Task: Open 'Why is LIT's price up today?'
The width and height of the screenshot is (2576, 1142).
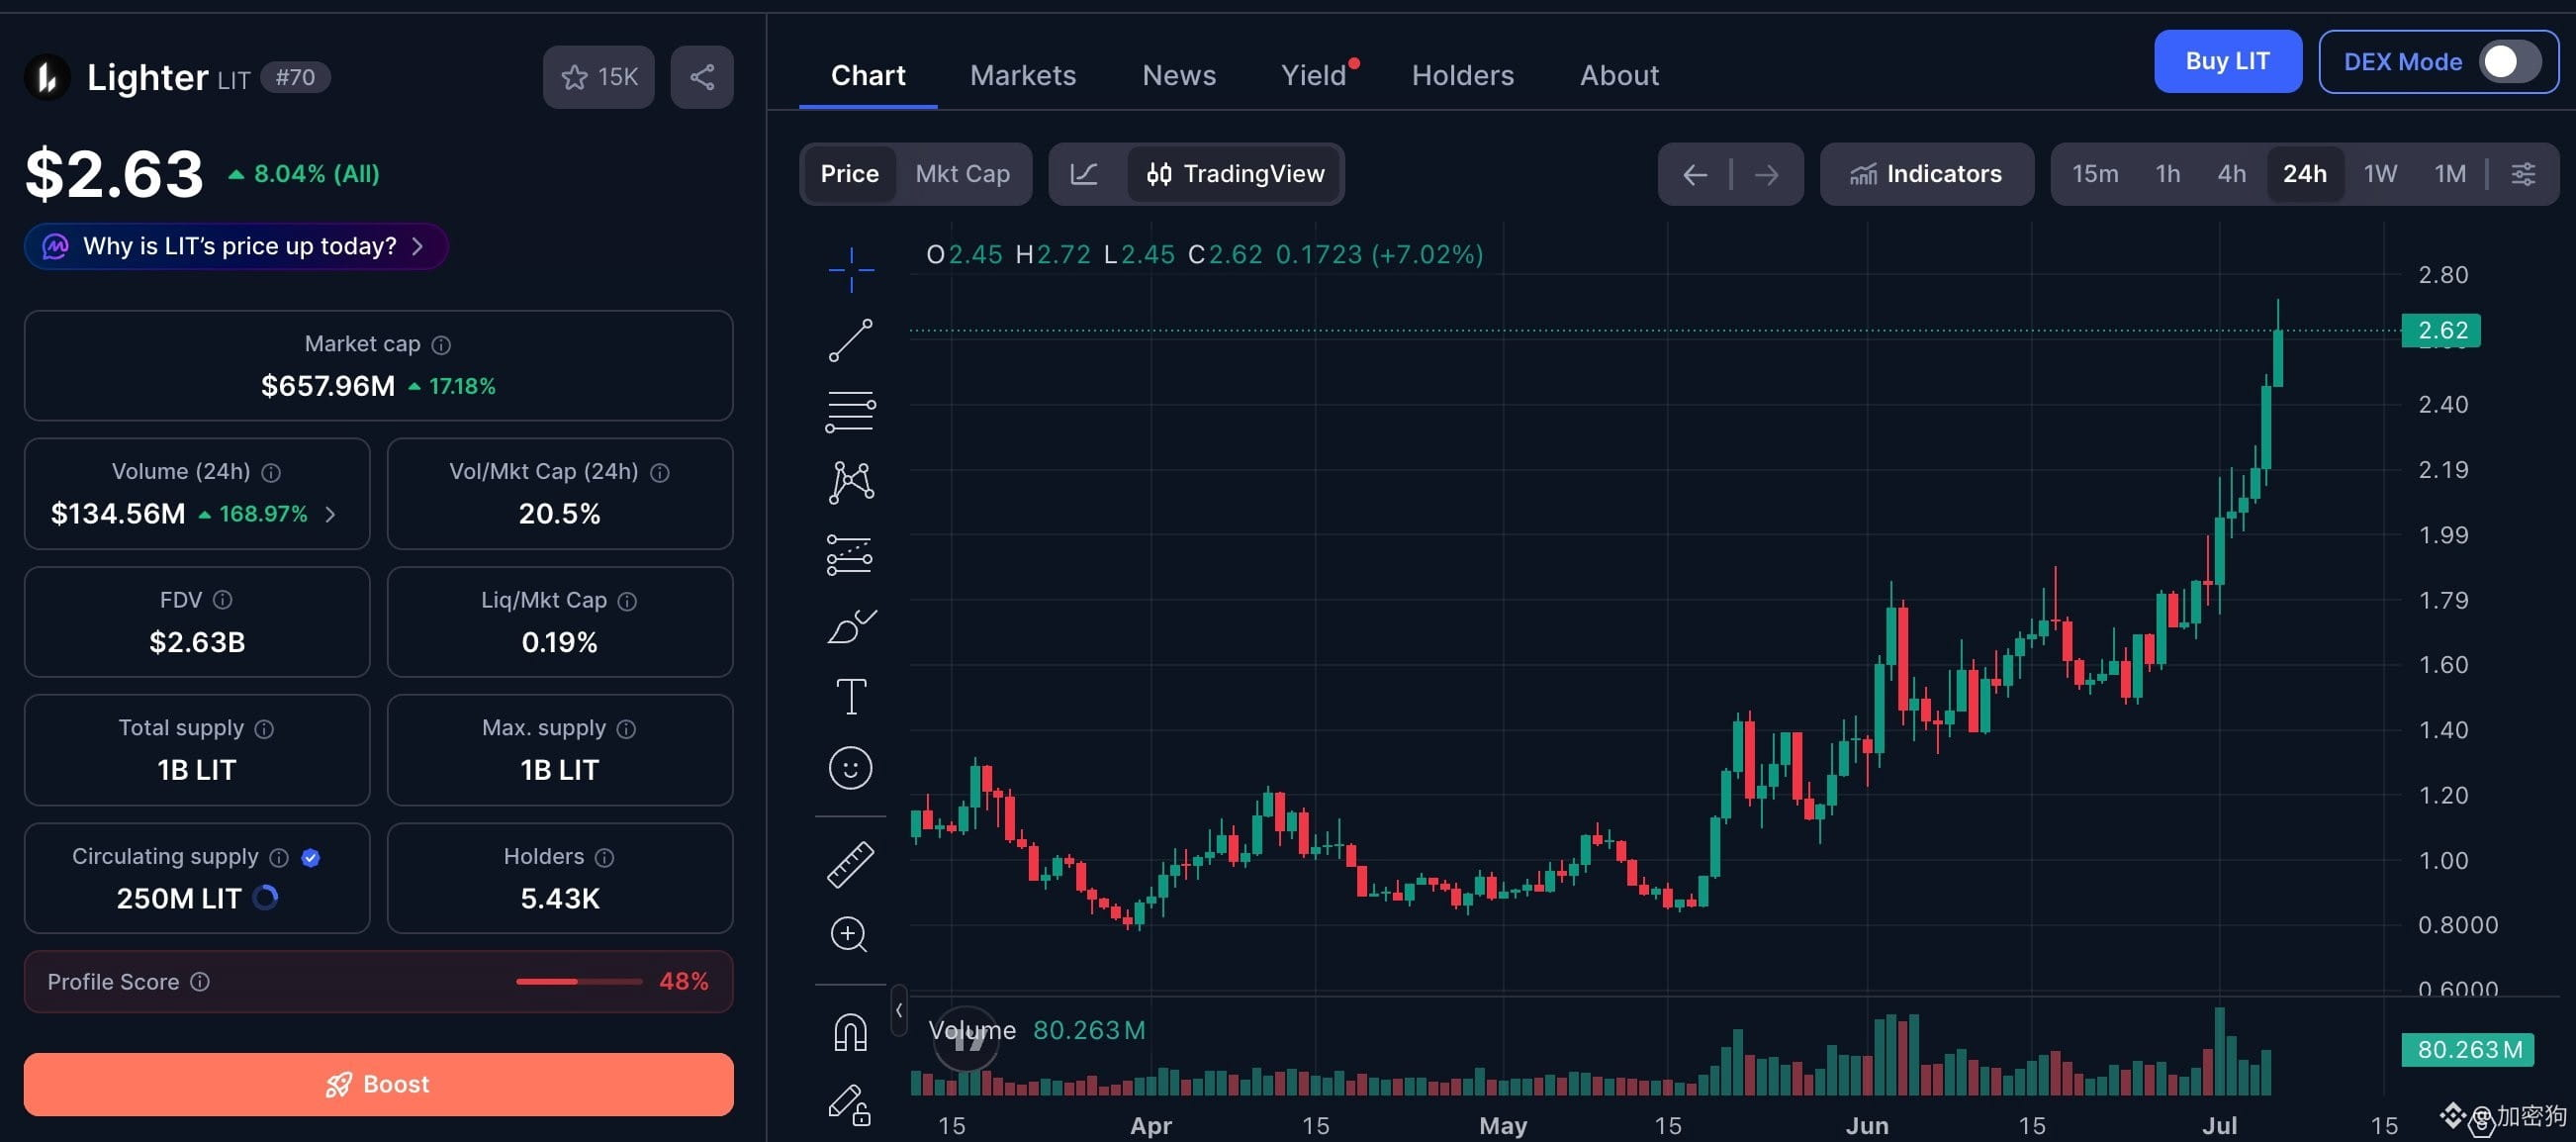Action: coord(236,246)
